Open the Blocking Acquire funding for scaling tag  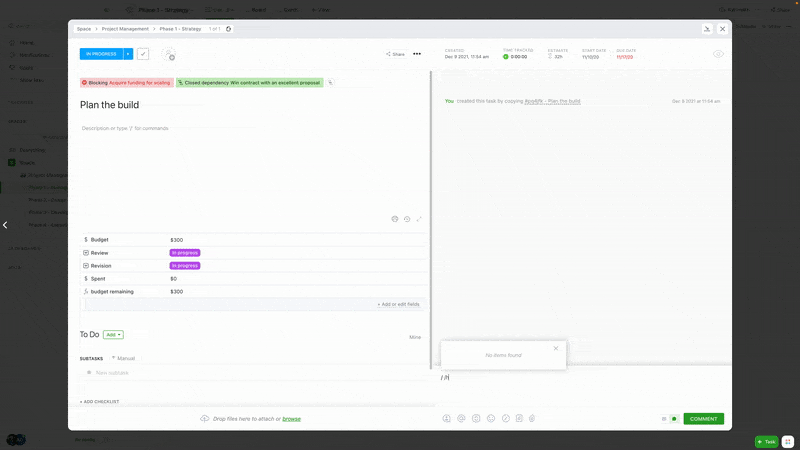tap(127, 83)
